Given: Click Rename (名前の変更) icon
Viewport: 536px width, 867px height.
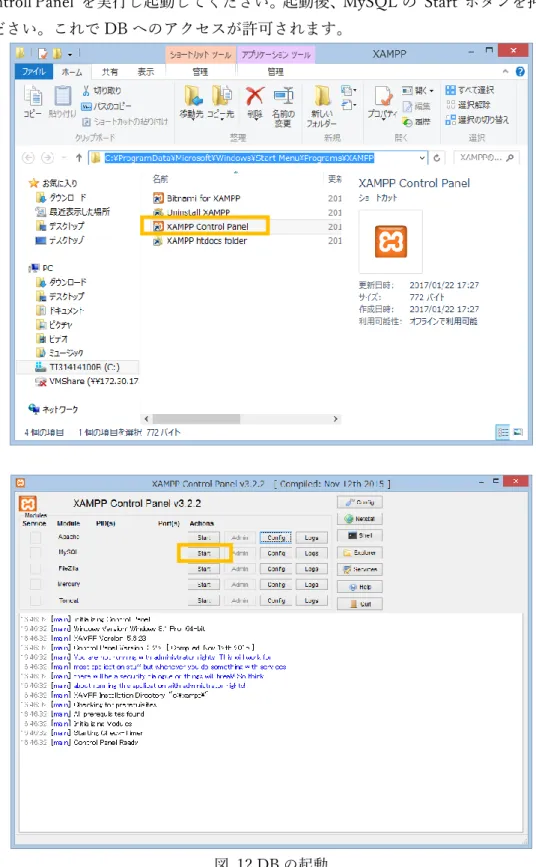Looking at the screenshot, I should [x=283, y=96].
